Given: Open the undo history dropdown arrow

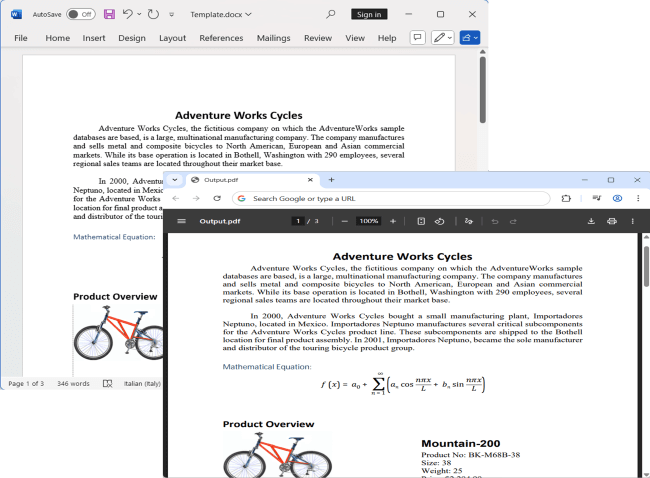Looking at the screenshot, I should [139, 14].
